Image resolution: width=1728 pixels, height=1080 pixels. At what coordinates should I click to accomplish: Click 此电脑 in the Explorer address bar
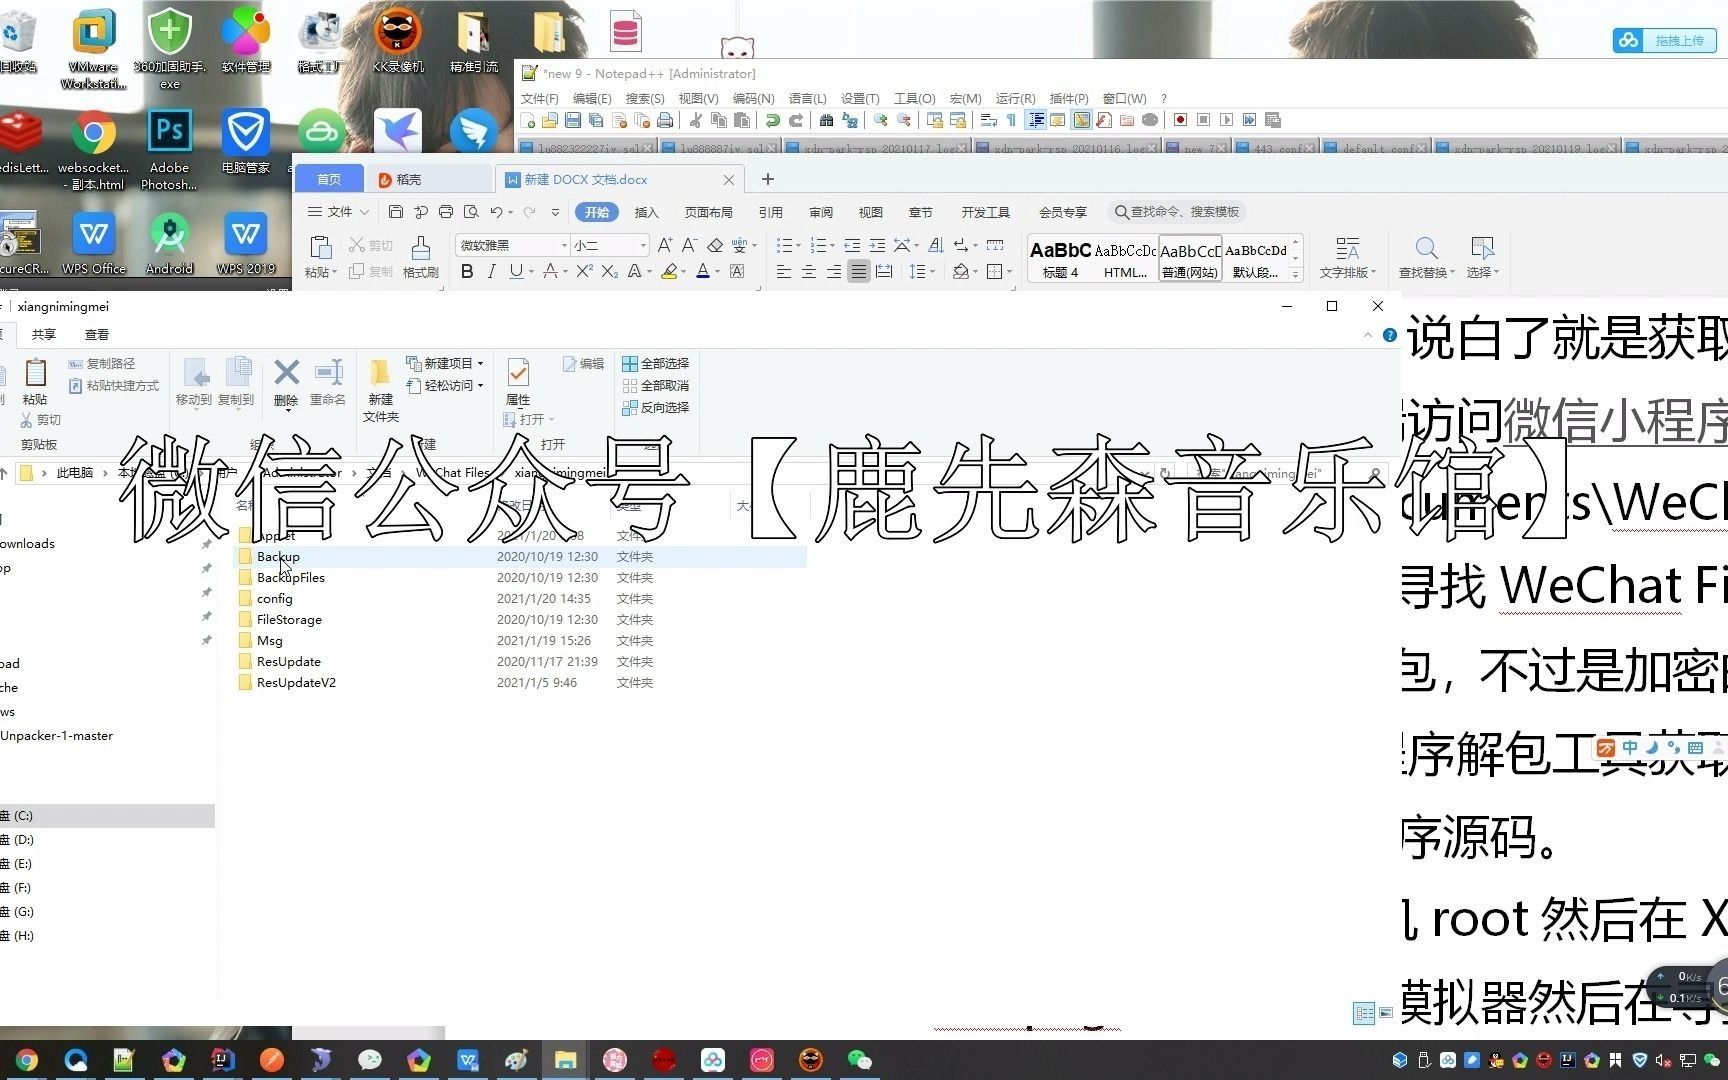[74, 473]
